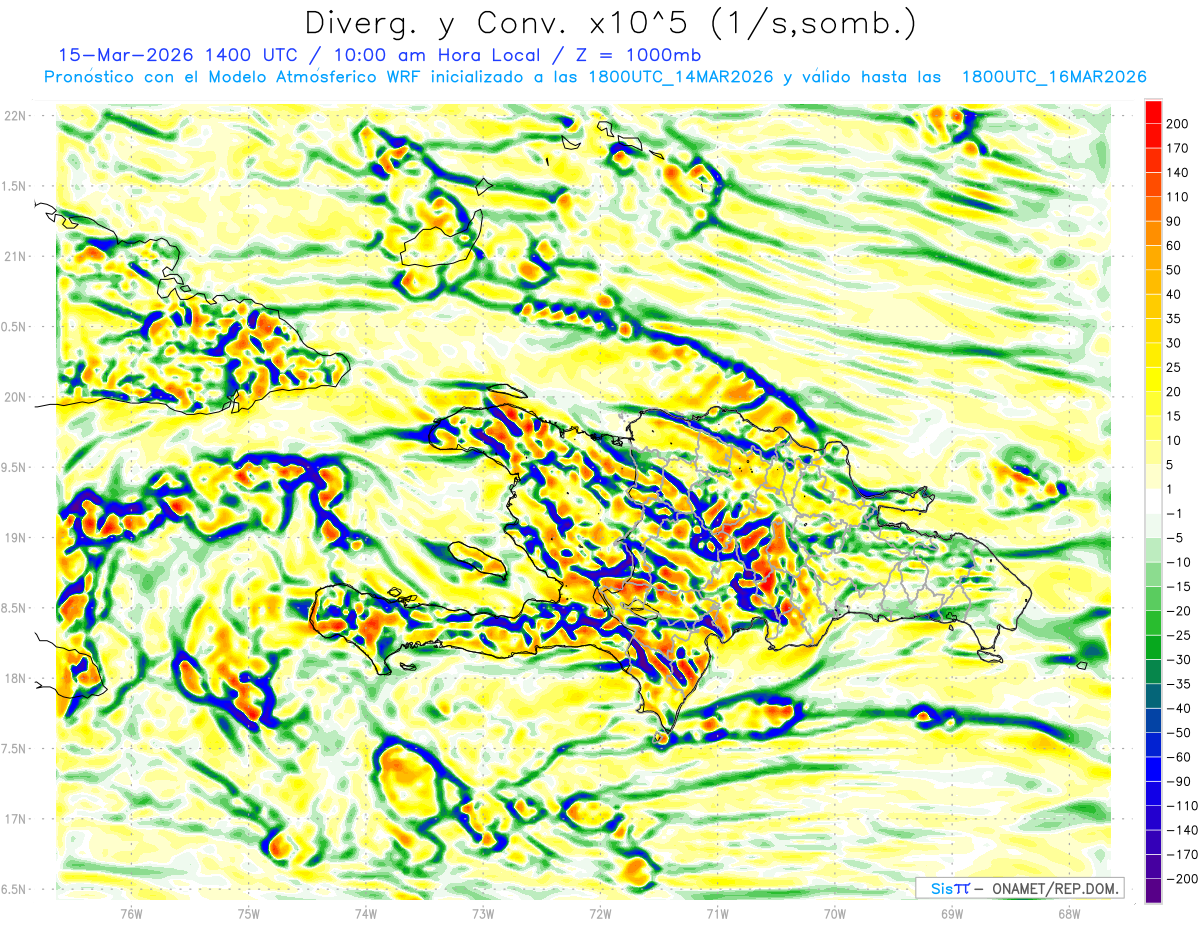Click the yellow color bar segment between 15 and 20
The image size is (1200, 927).
click(1153, 404)
